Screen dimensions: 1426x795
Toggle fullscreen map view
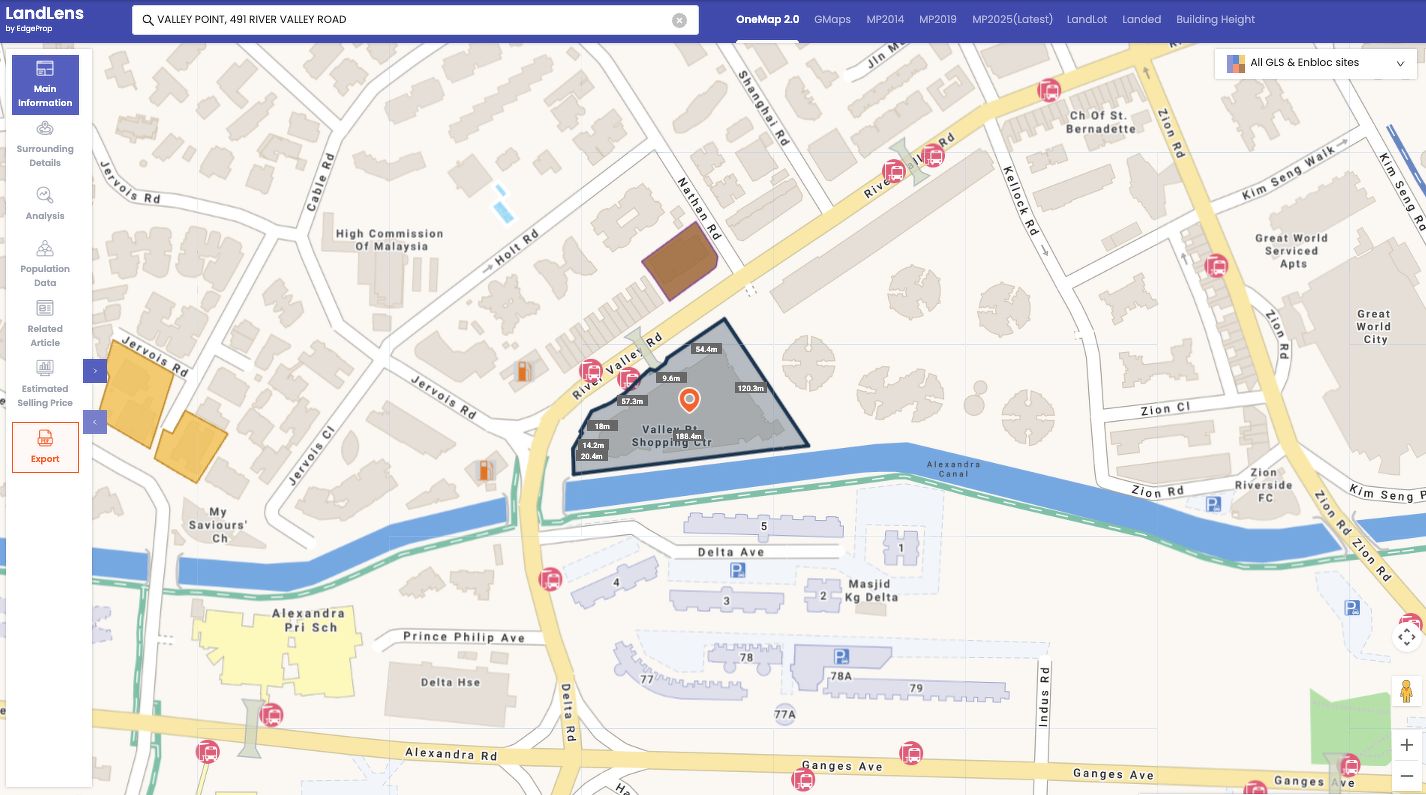1407,636
